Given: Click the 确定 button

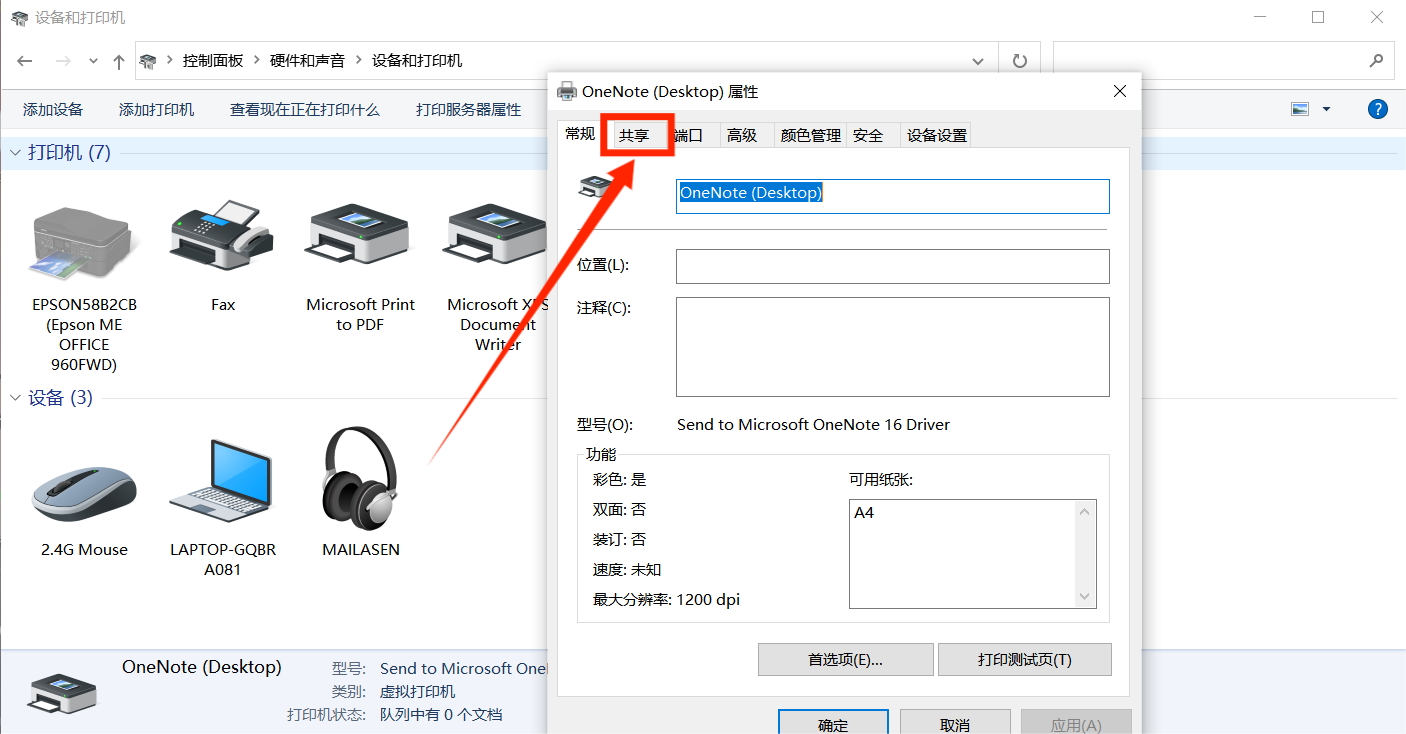Looking at the screenshot, I should 833,723.
